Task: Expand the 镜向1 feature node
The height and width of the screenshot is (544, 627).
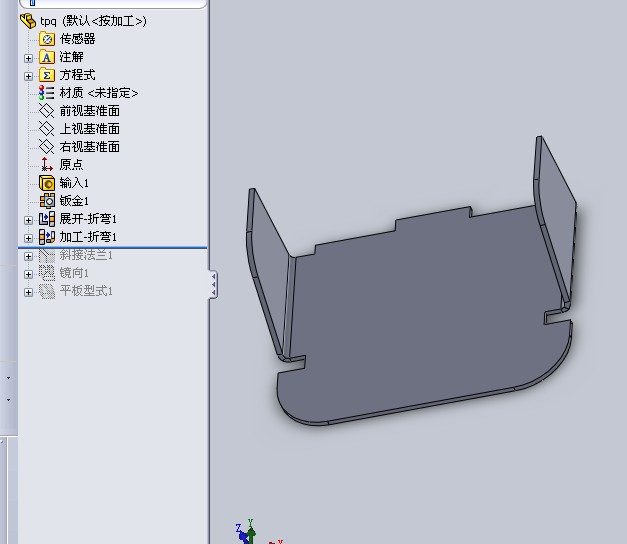Action: [28, 274]
